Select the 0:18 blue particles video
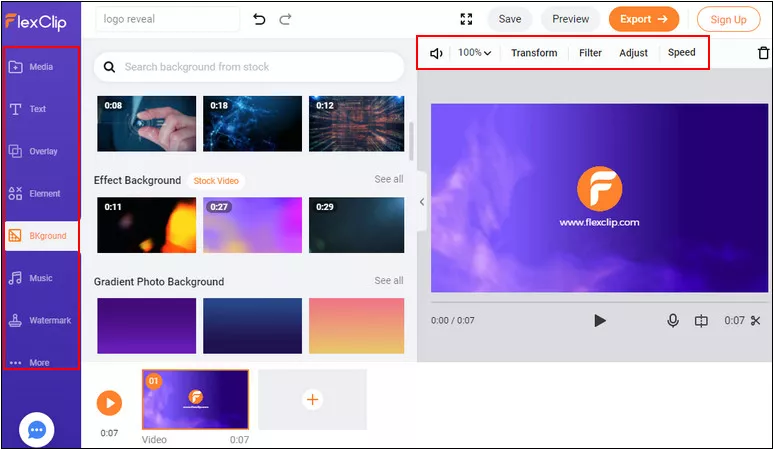The width and height of the screenshot is (774, 450). click(x=252, y=124)
